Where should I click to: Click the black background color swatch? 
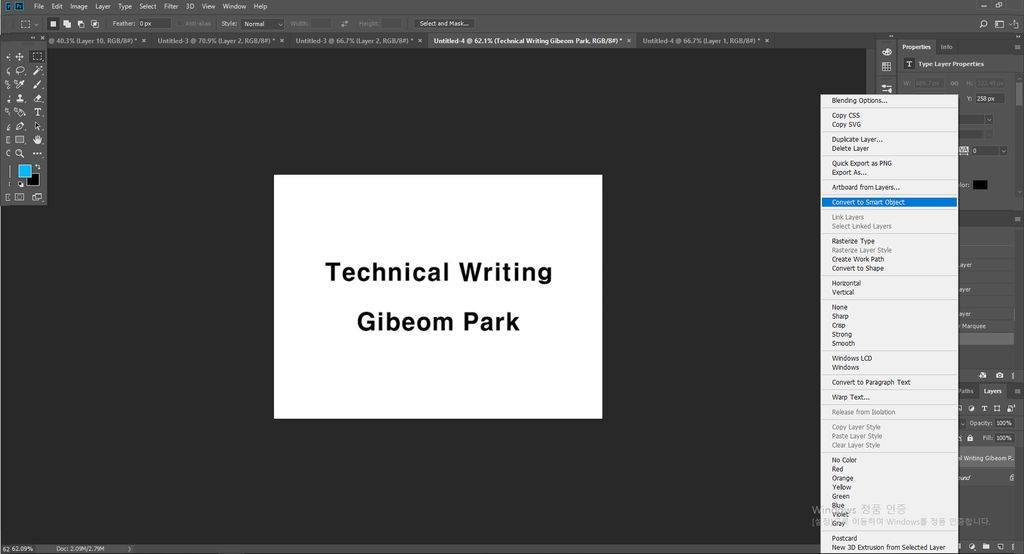coord(35,182)
